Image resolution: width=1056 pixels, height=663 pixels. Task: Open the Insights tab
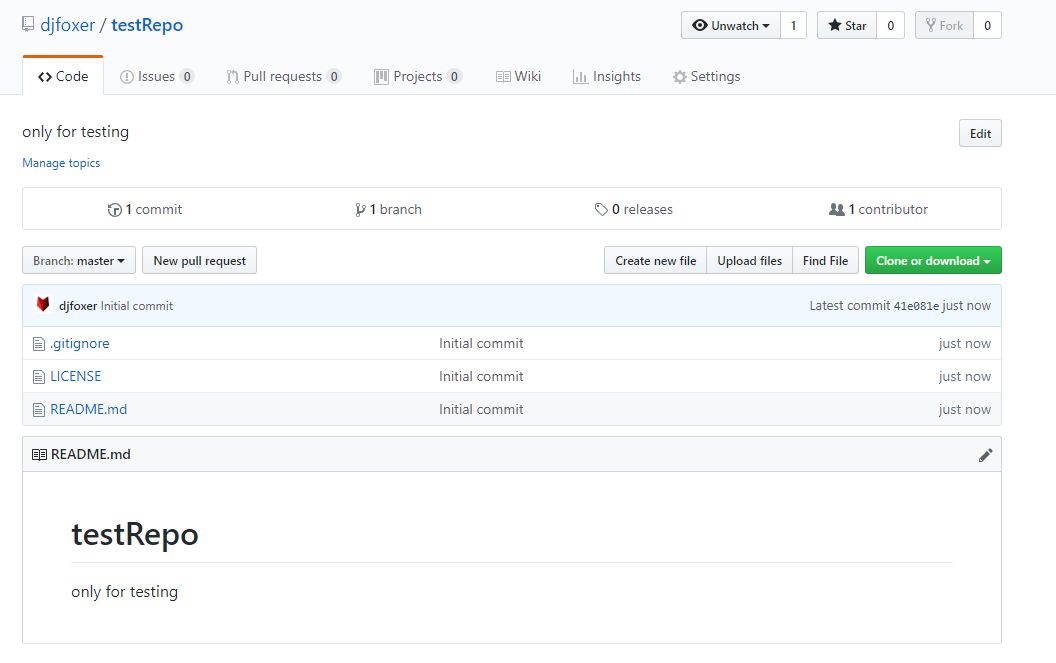(x=607, y=76)
